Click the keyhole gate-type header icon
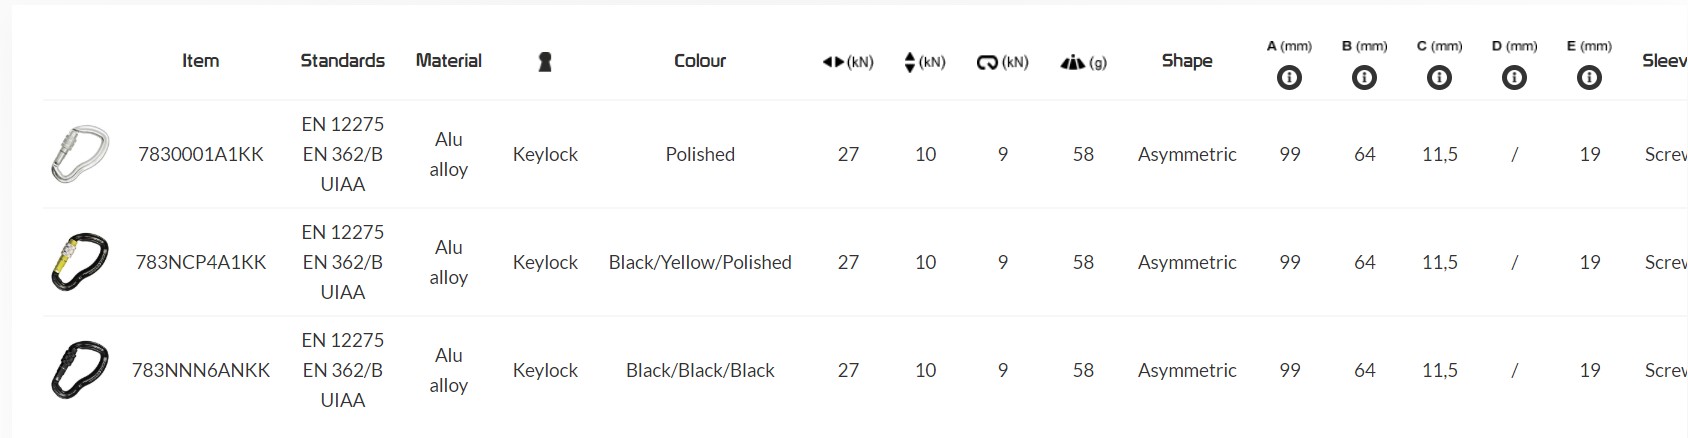The height and width of the screenshot is (438, 1688). pyautogui.click(x=545, y=62)
